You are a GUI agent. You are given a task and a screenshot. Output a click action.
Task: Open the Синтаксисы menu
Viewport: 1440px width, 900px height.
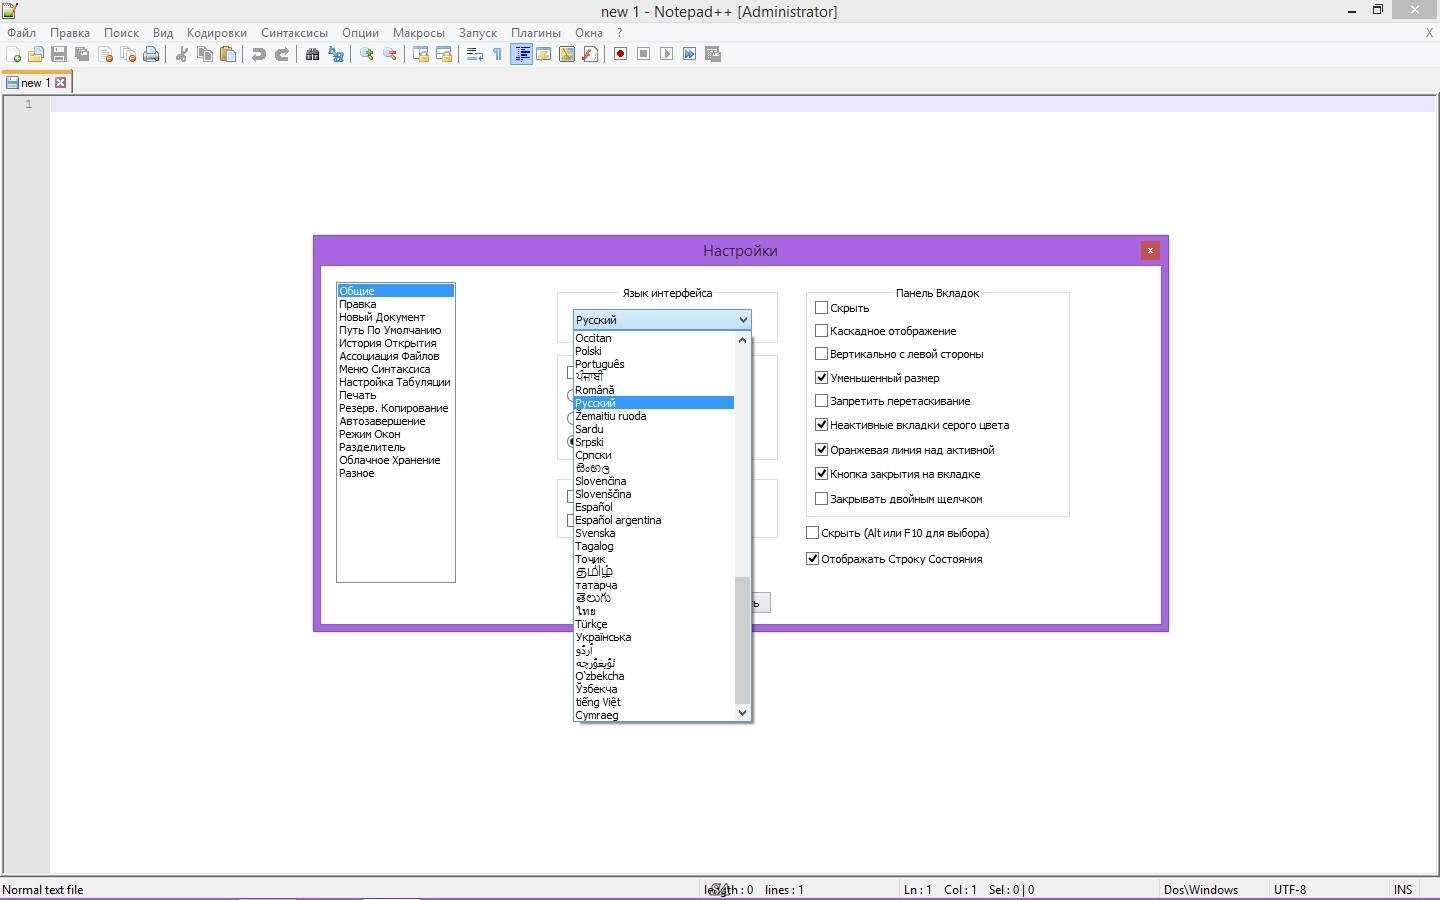pos(294,33)
